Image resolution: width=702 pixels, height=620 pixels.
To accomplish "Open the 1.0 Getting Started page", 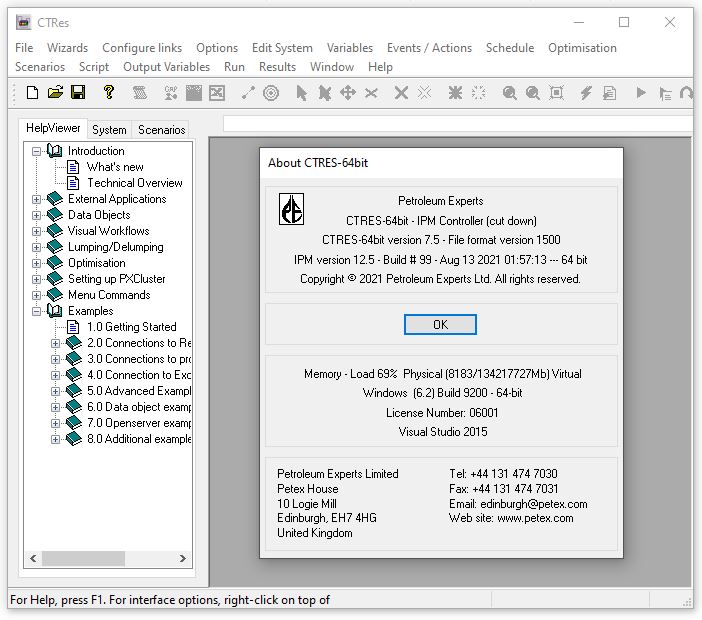I will point(131,327).
